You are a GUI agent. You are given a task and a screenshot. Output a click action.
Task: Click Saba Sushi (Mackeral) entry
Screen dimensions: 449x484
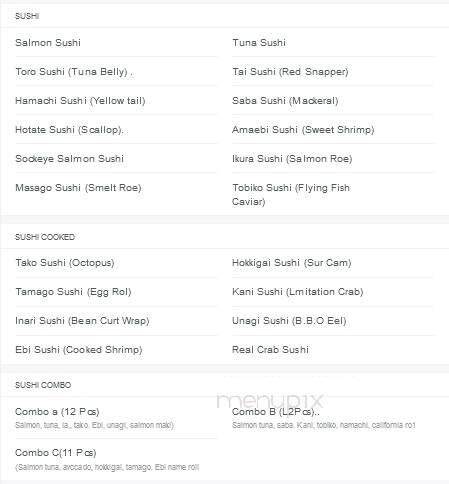[x=285, y=101]
